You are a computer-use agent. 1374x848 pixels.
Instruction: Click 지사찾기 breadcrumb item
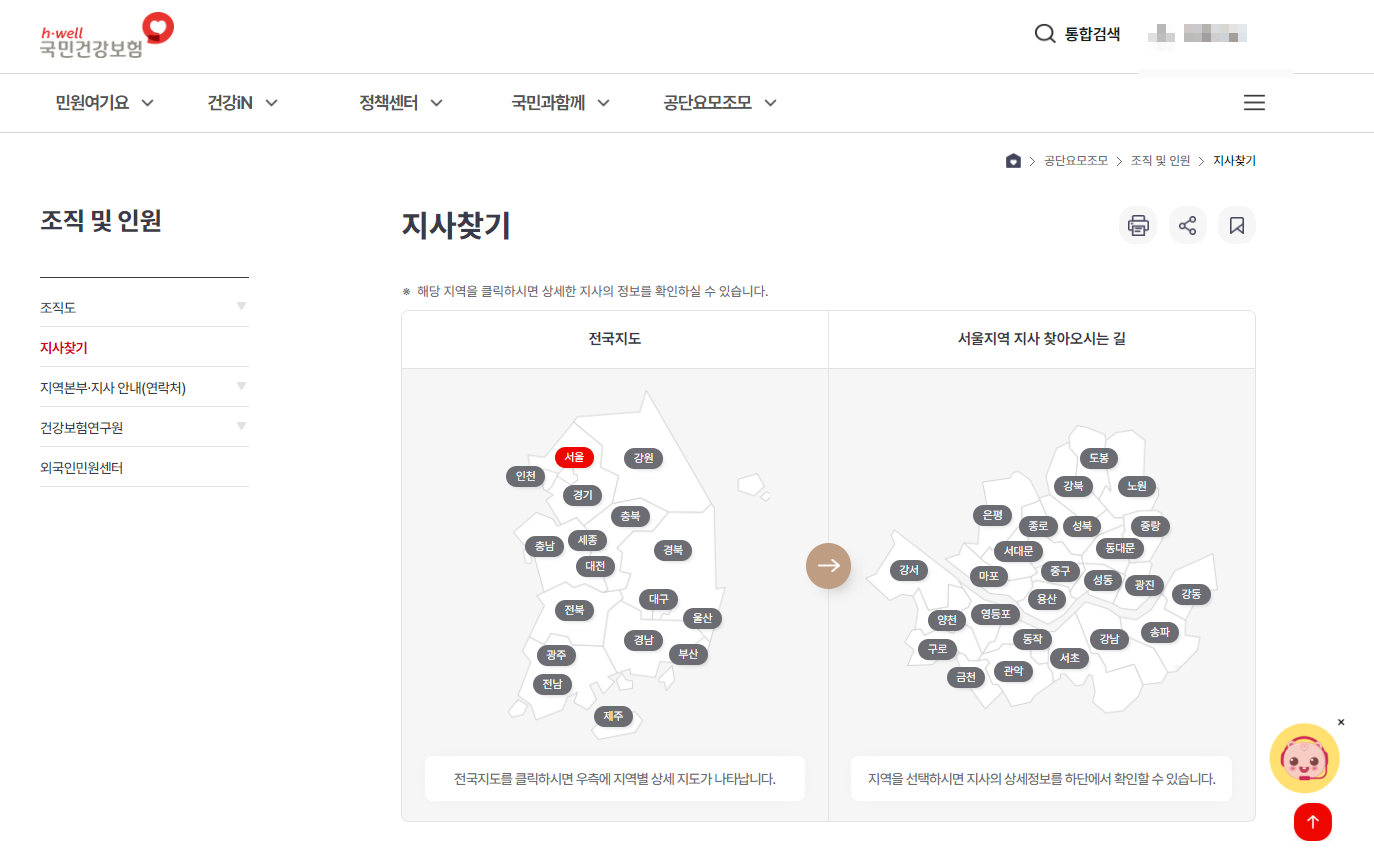pos(1234,161)
